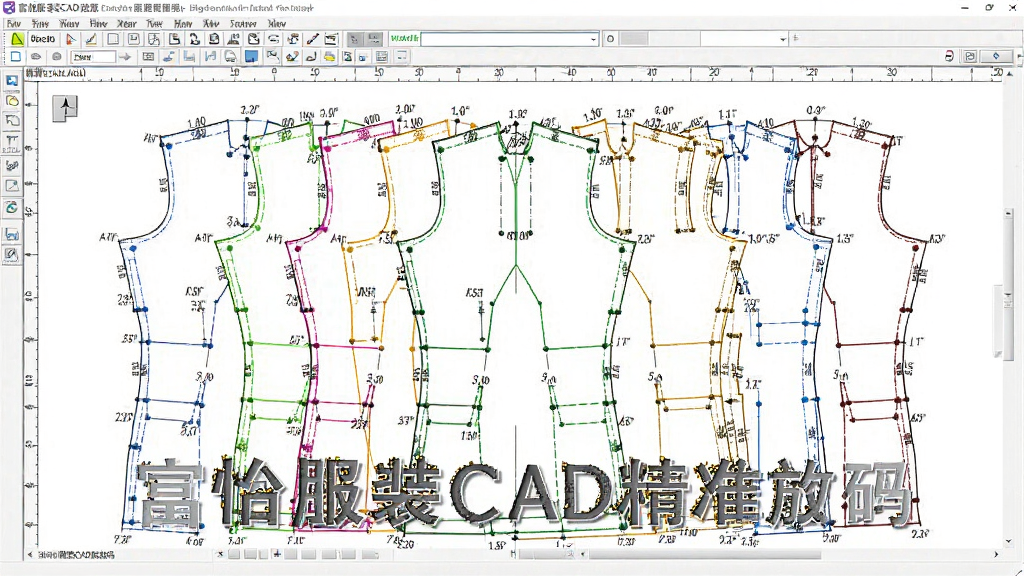Screen dimensions: 1024x576
Task: Click the gray right-arrow icon after the small field
Action: [x=125, y=57]
